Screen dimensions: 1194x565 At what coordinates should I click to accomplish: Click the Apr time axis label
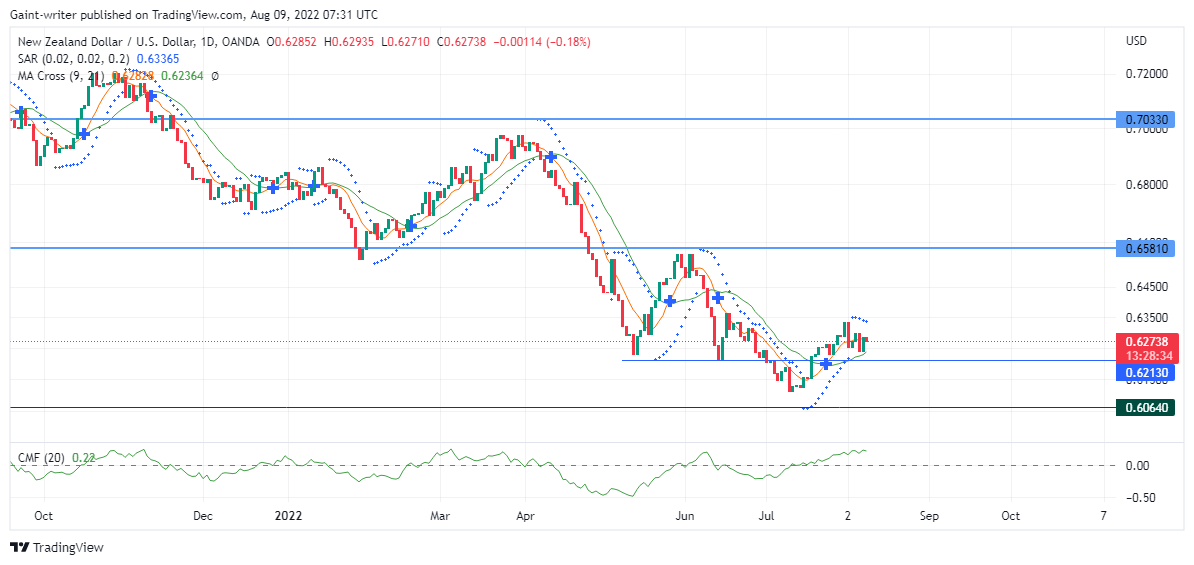tap(525, 516)
